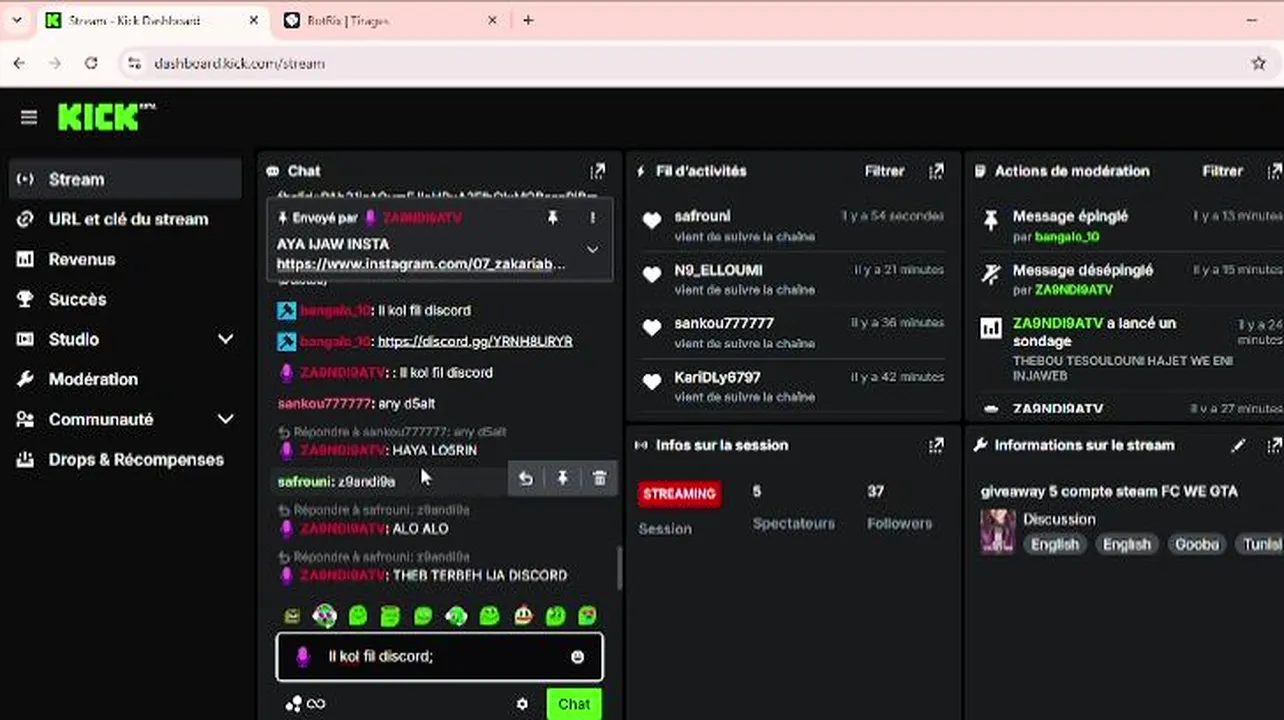The width and height of the screenshot is (1284, 720).
Task: Close the Stream - Kick Dashboard tab
Action: coord(254,20)
